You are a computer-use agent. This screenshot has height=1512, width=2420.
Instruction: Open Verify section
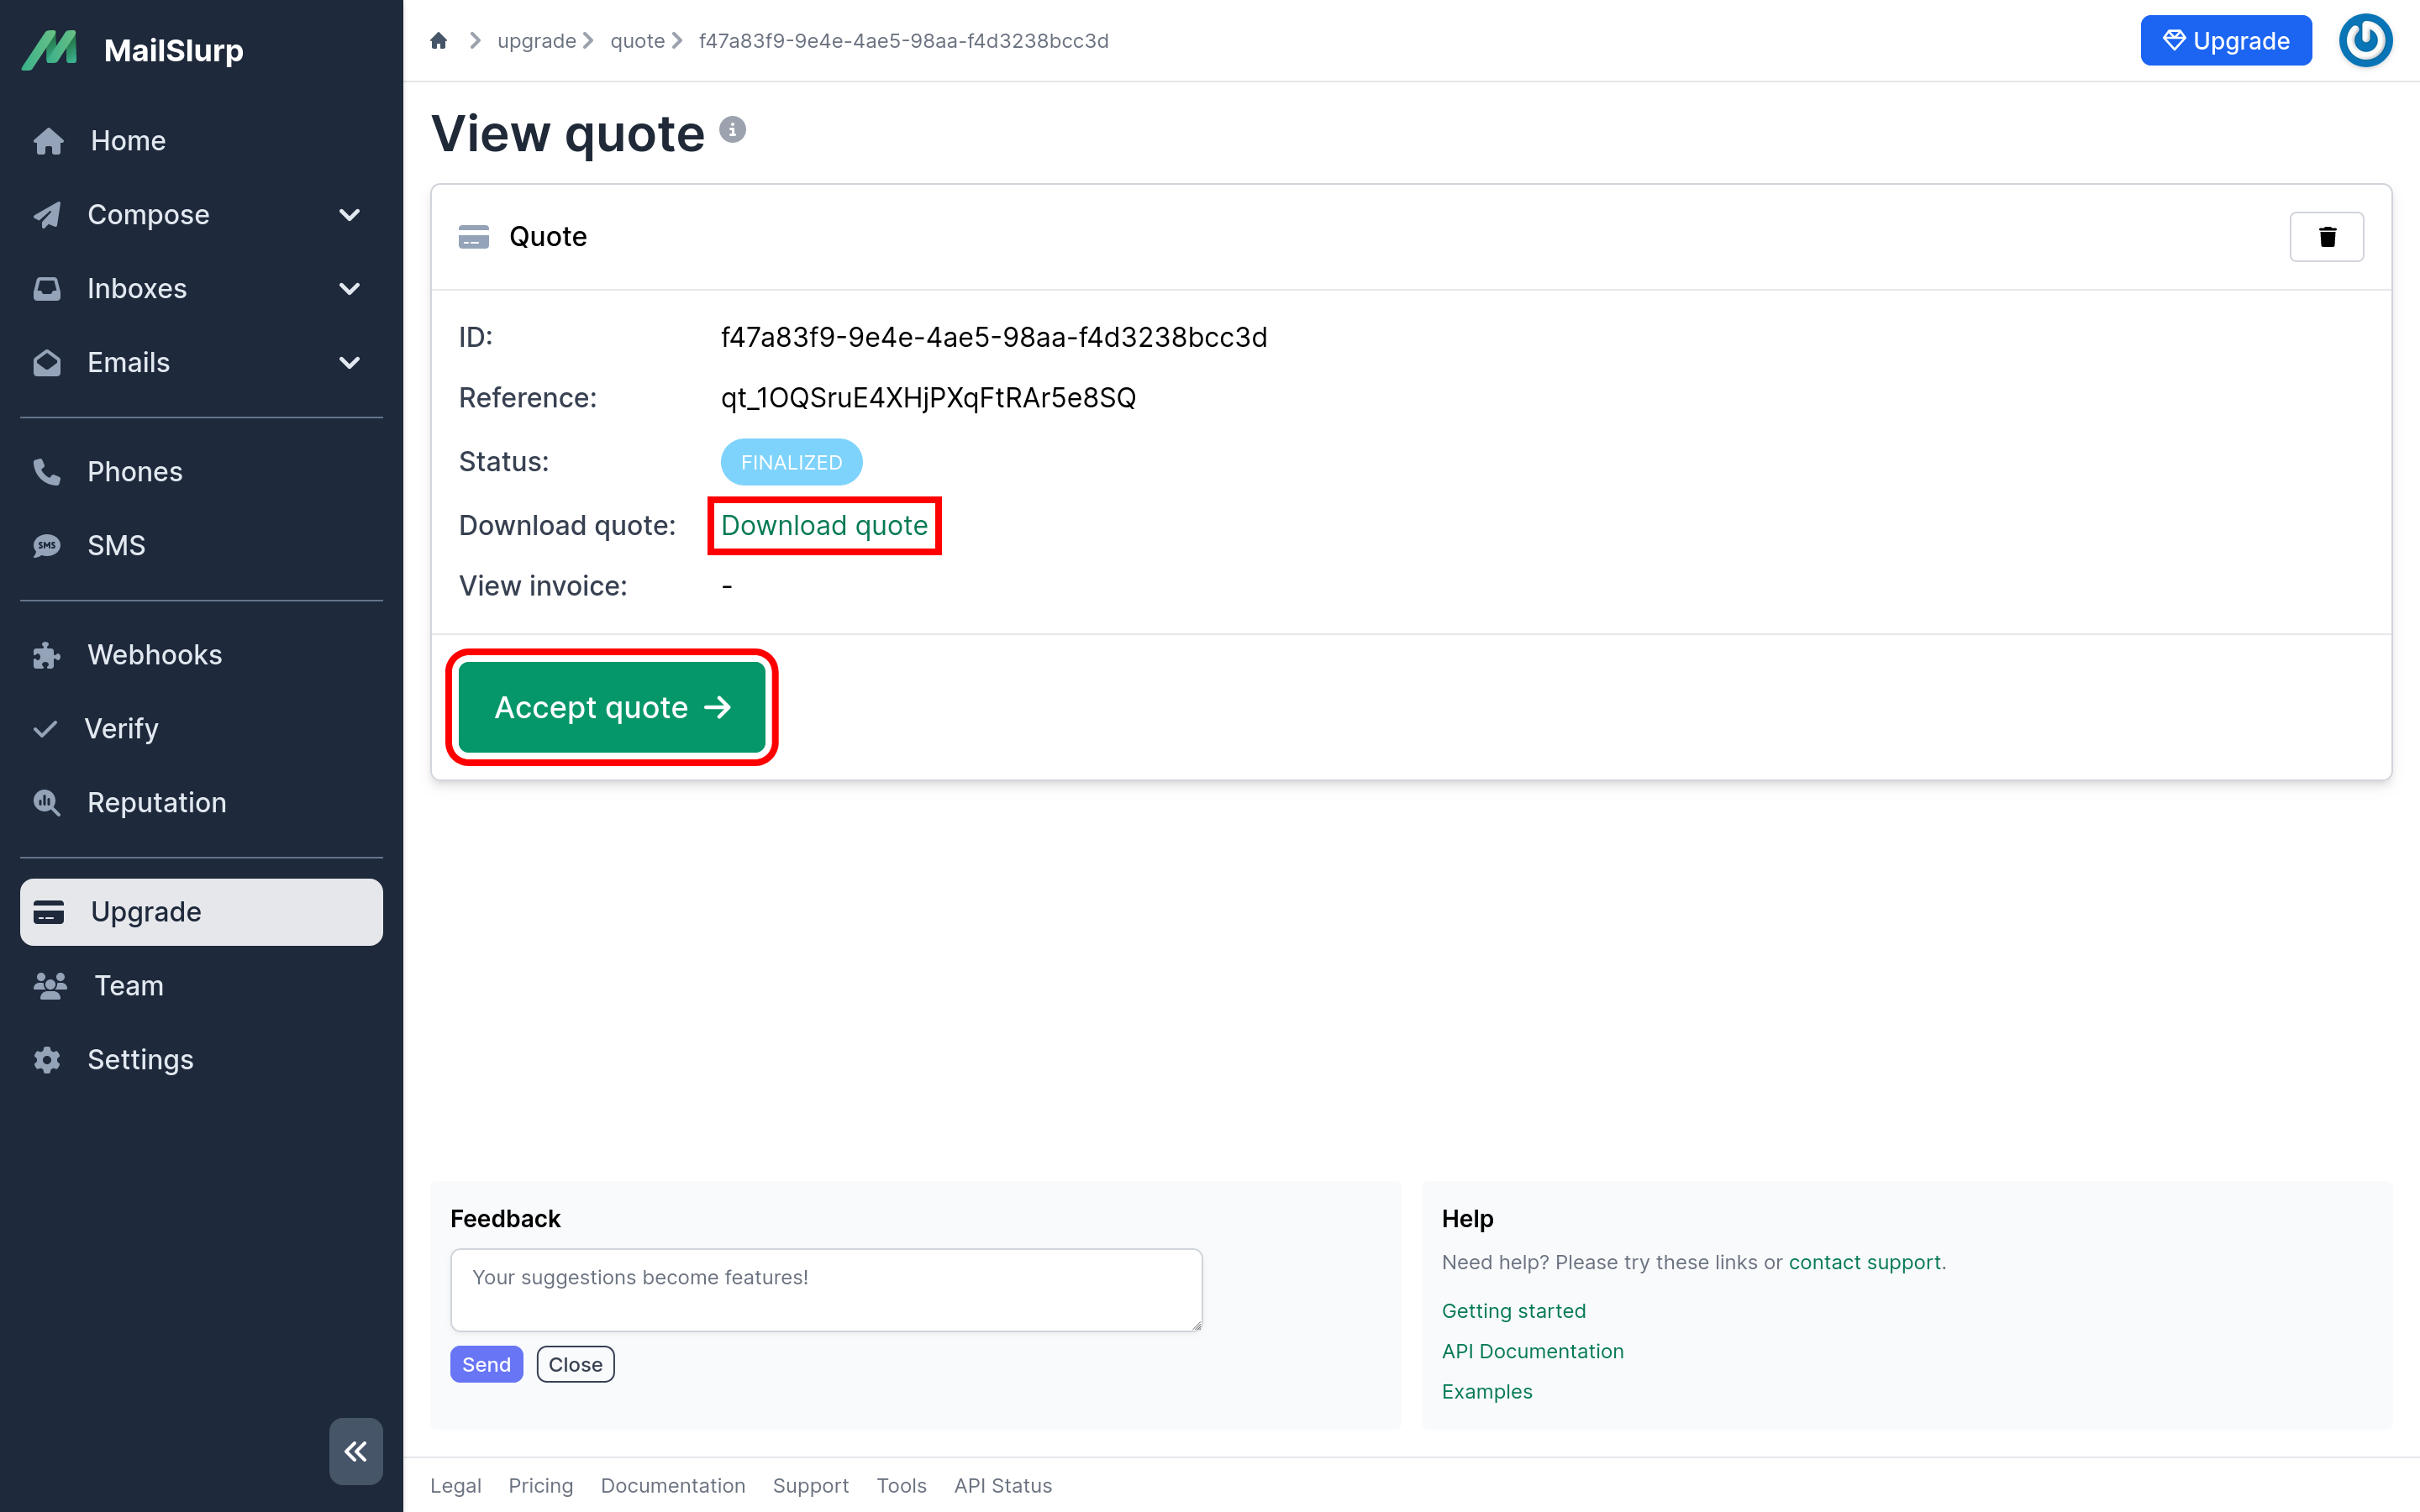click(201, 729)
